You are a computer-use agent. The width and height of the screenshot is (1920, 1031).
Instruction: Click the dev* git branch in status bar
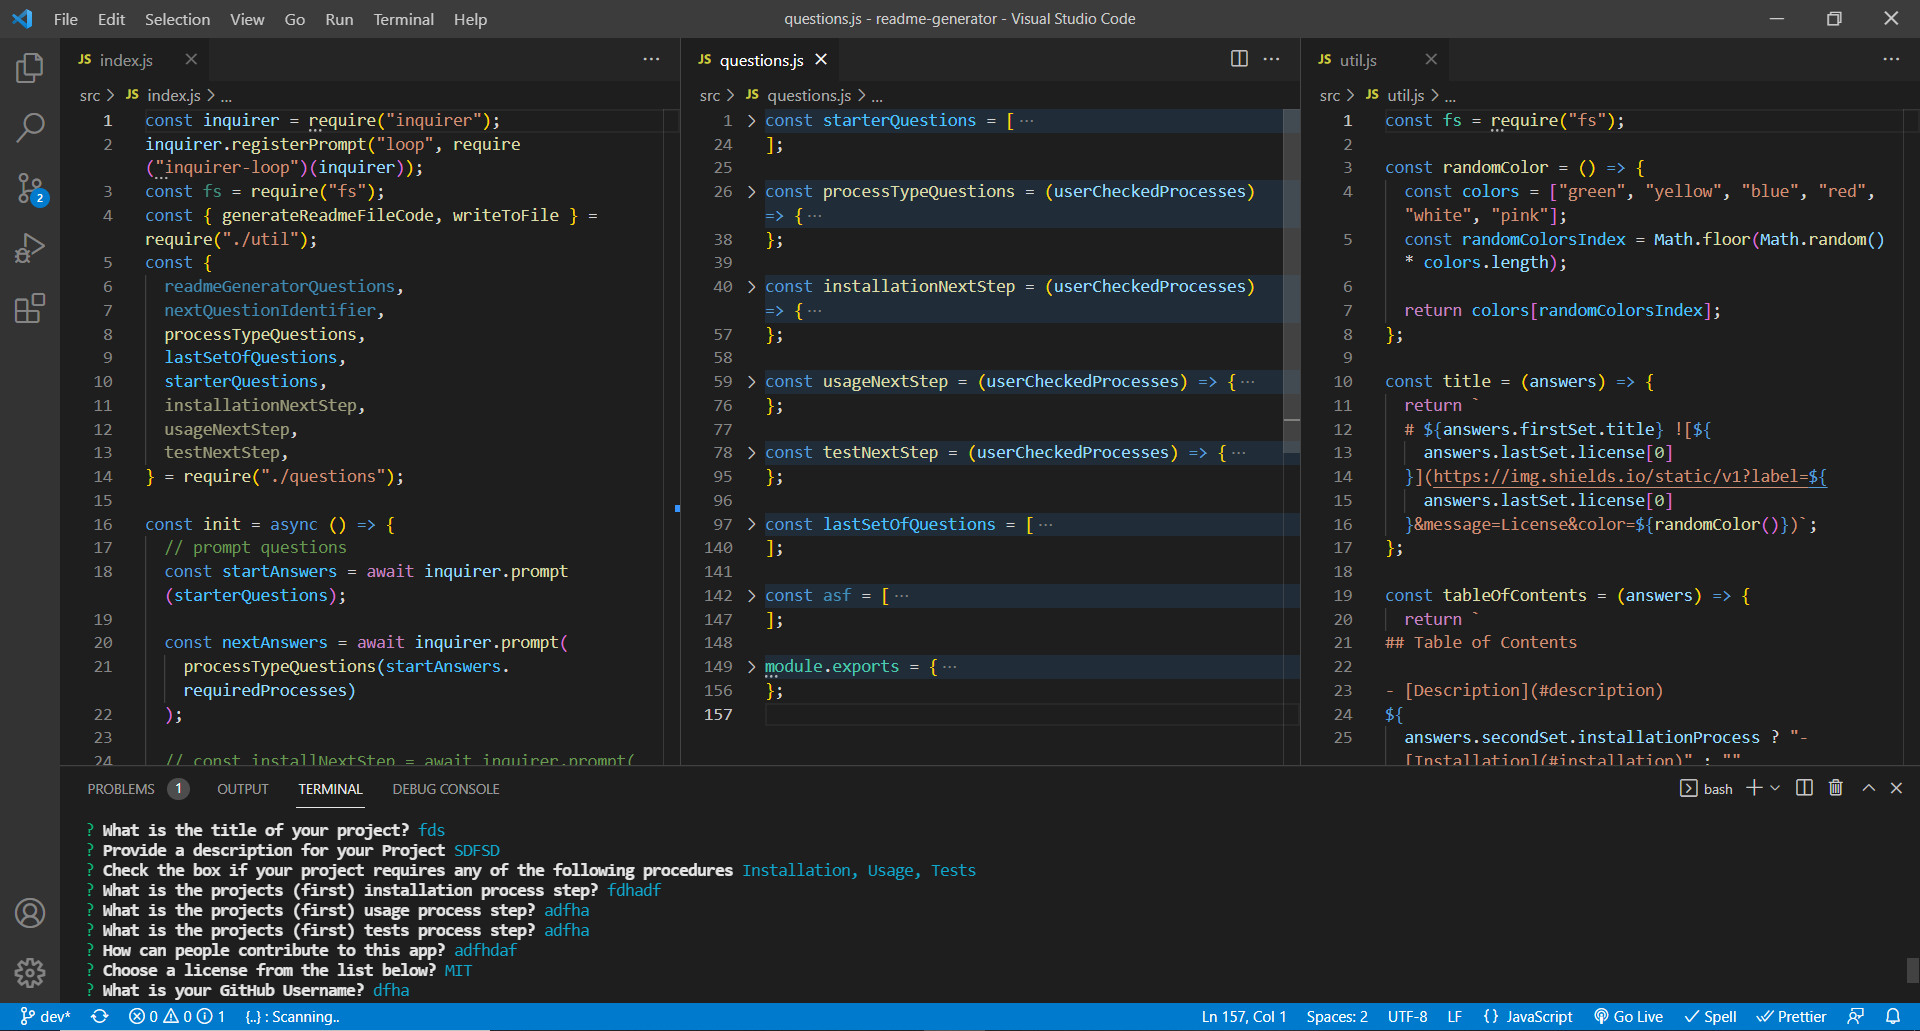(45, 1017)
